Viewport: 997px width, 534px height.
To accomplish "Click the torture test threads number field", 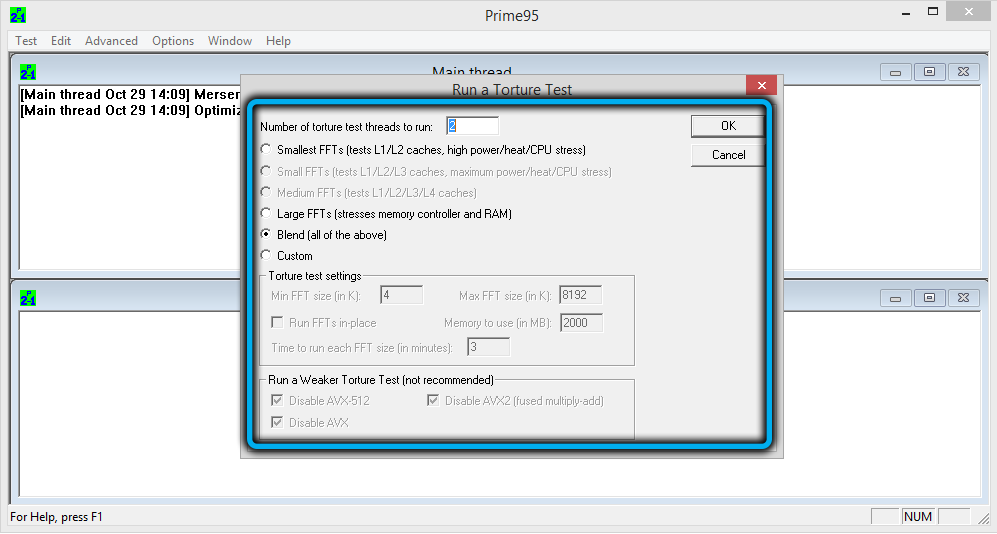I will coord(472,126).
